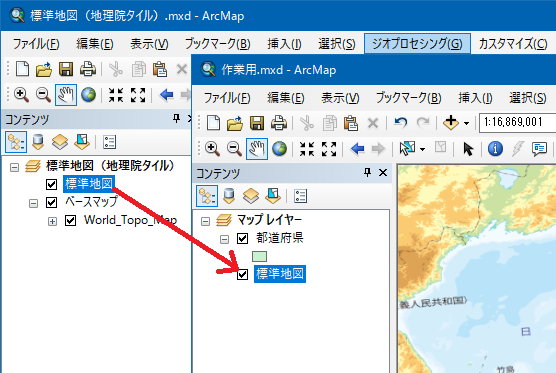Open 編集(E) menu in 作業用.mxd window
This screenshot has height=373, width=556.
[286, 98]
